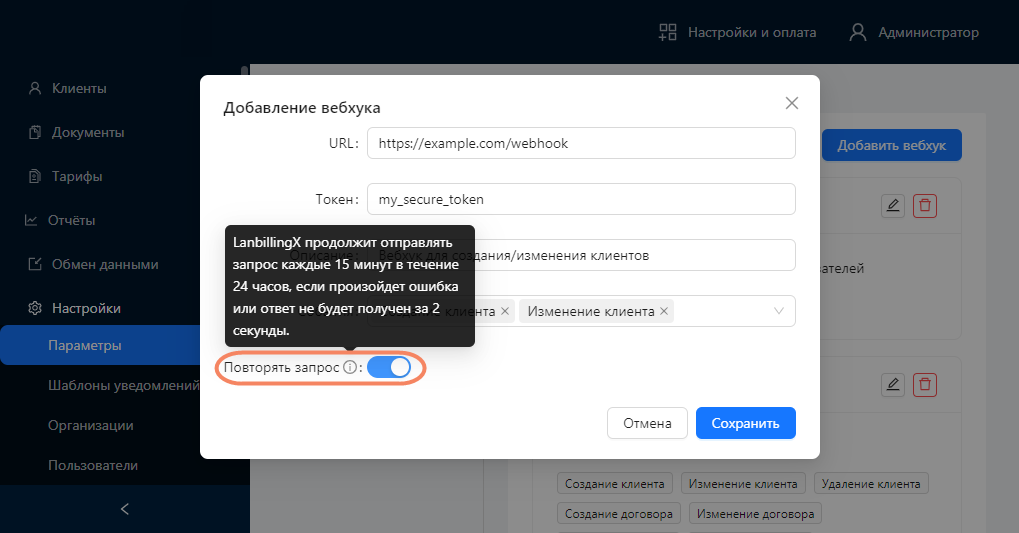Click the export icon next to 'Обмен данными'

[35, 265]
